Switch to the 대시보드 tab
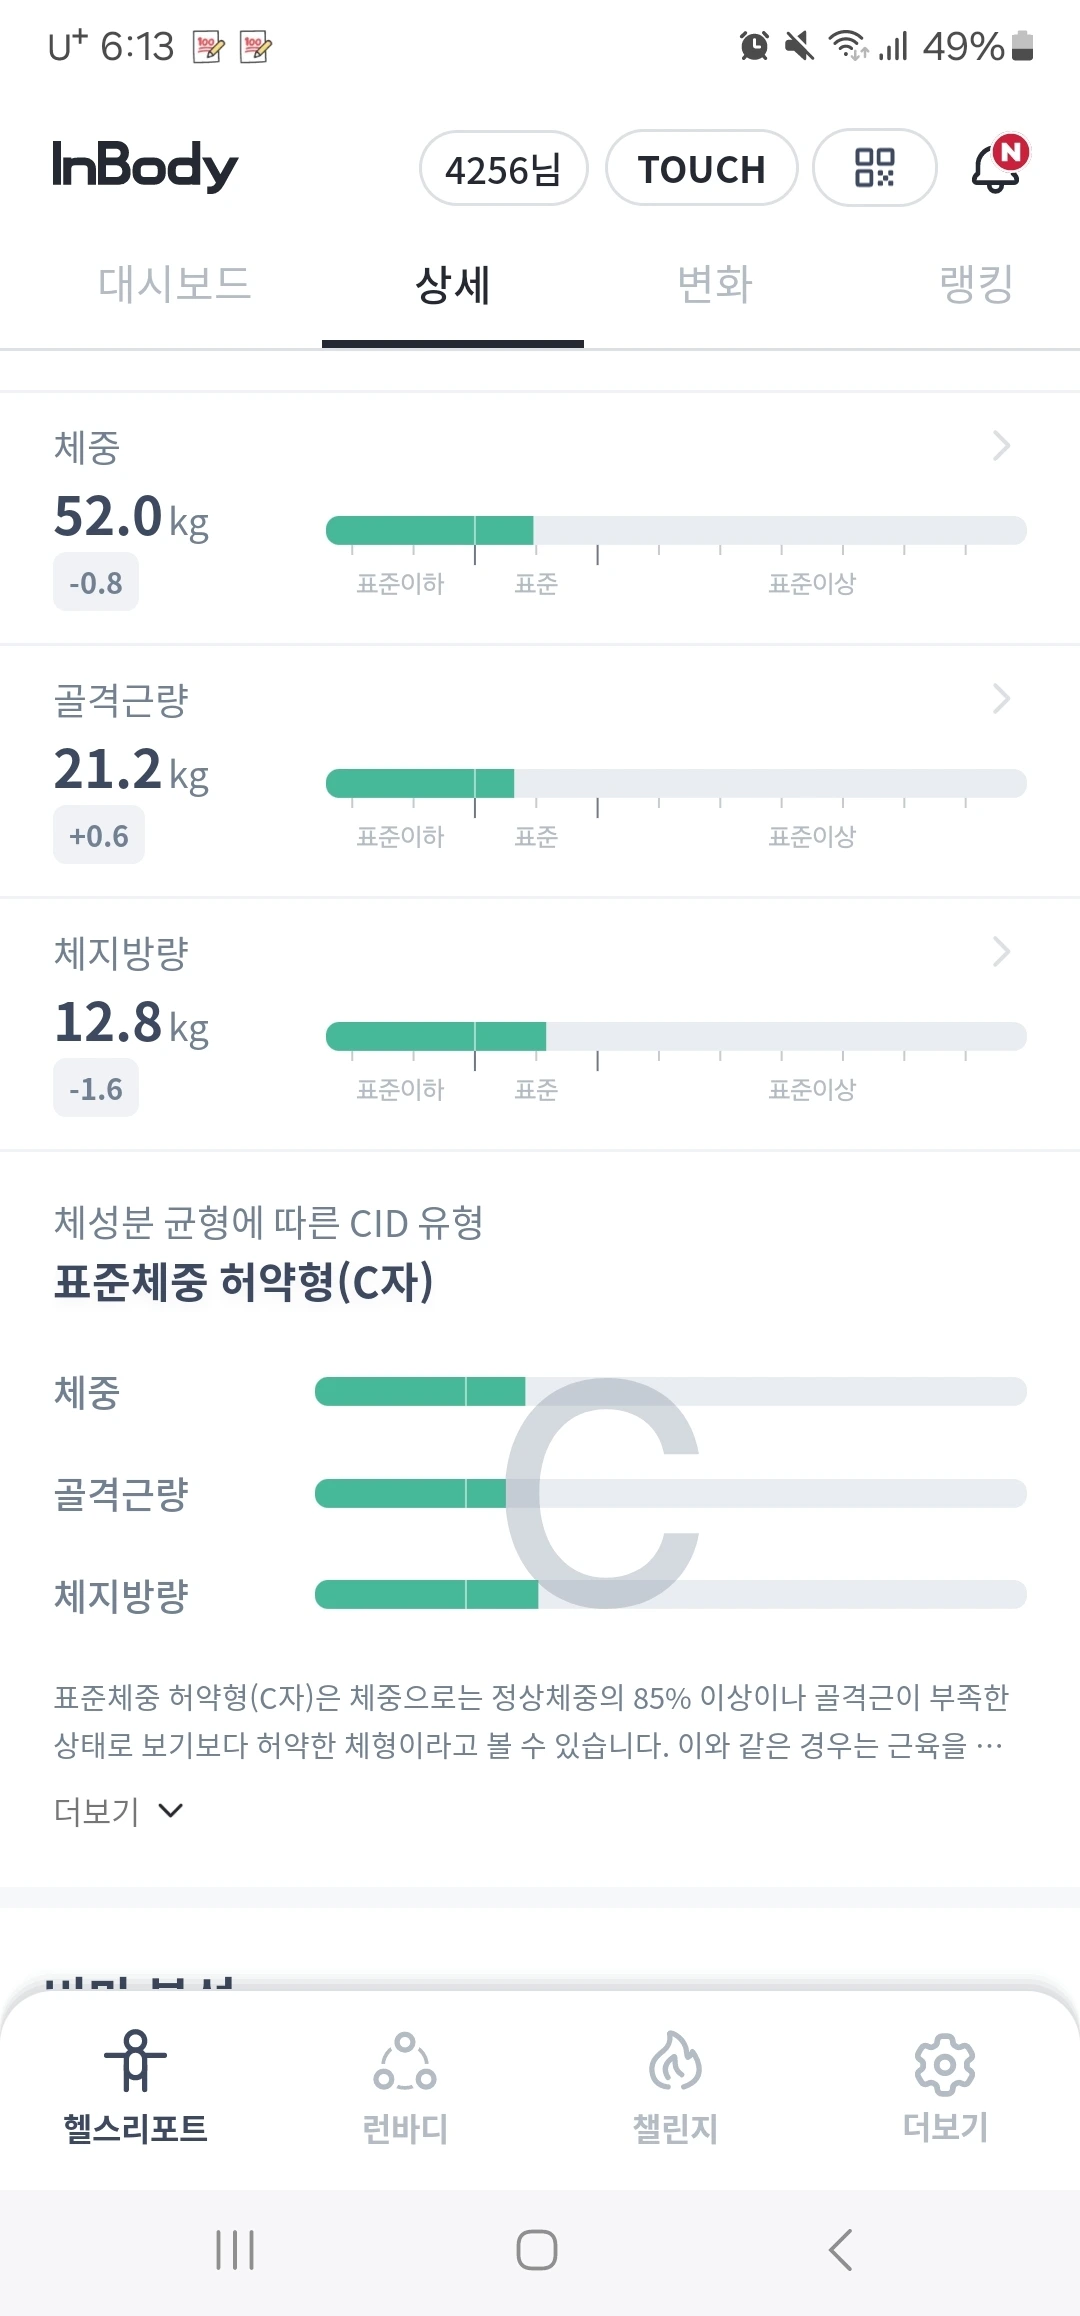Image resolution: width=1080 pixels, height=2316 pixels. click(x=174, y=285)
